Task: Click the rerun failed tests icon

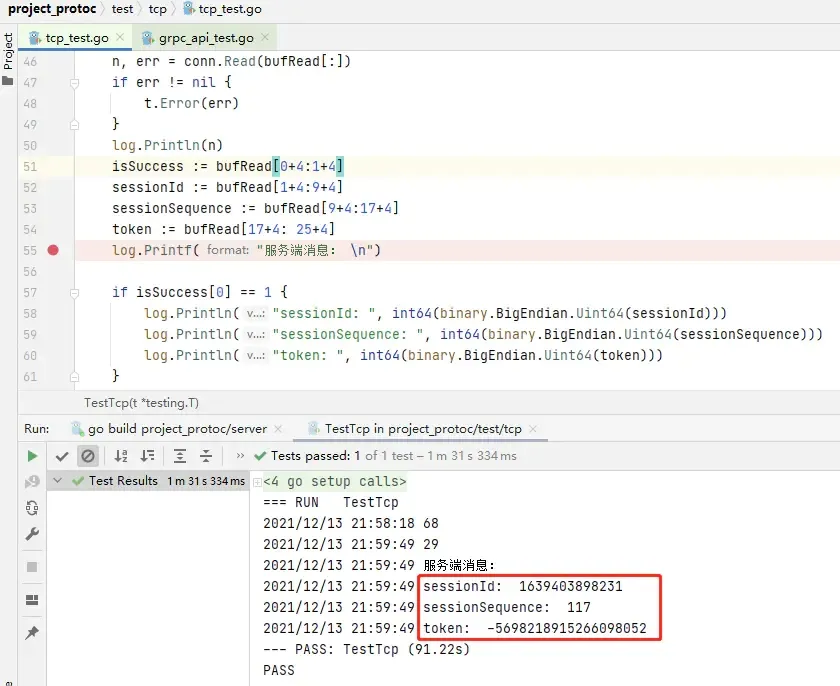Action: click(x=31, y=482)
